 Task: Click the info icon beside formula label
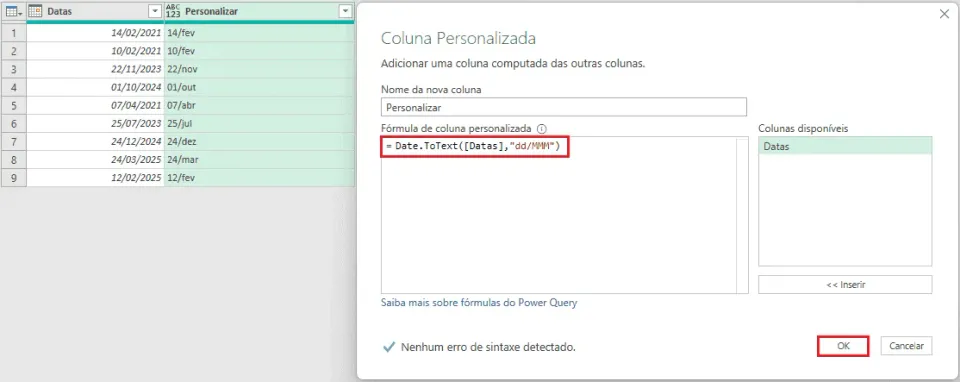pos(541,129)
